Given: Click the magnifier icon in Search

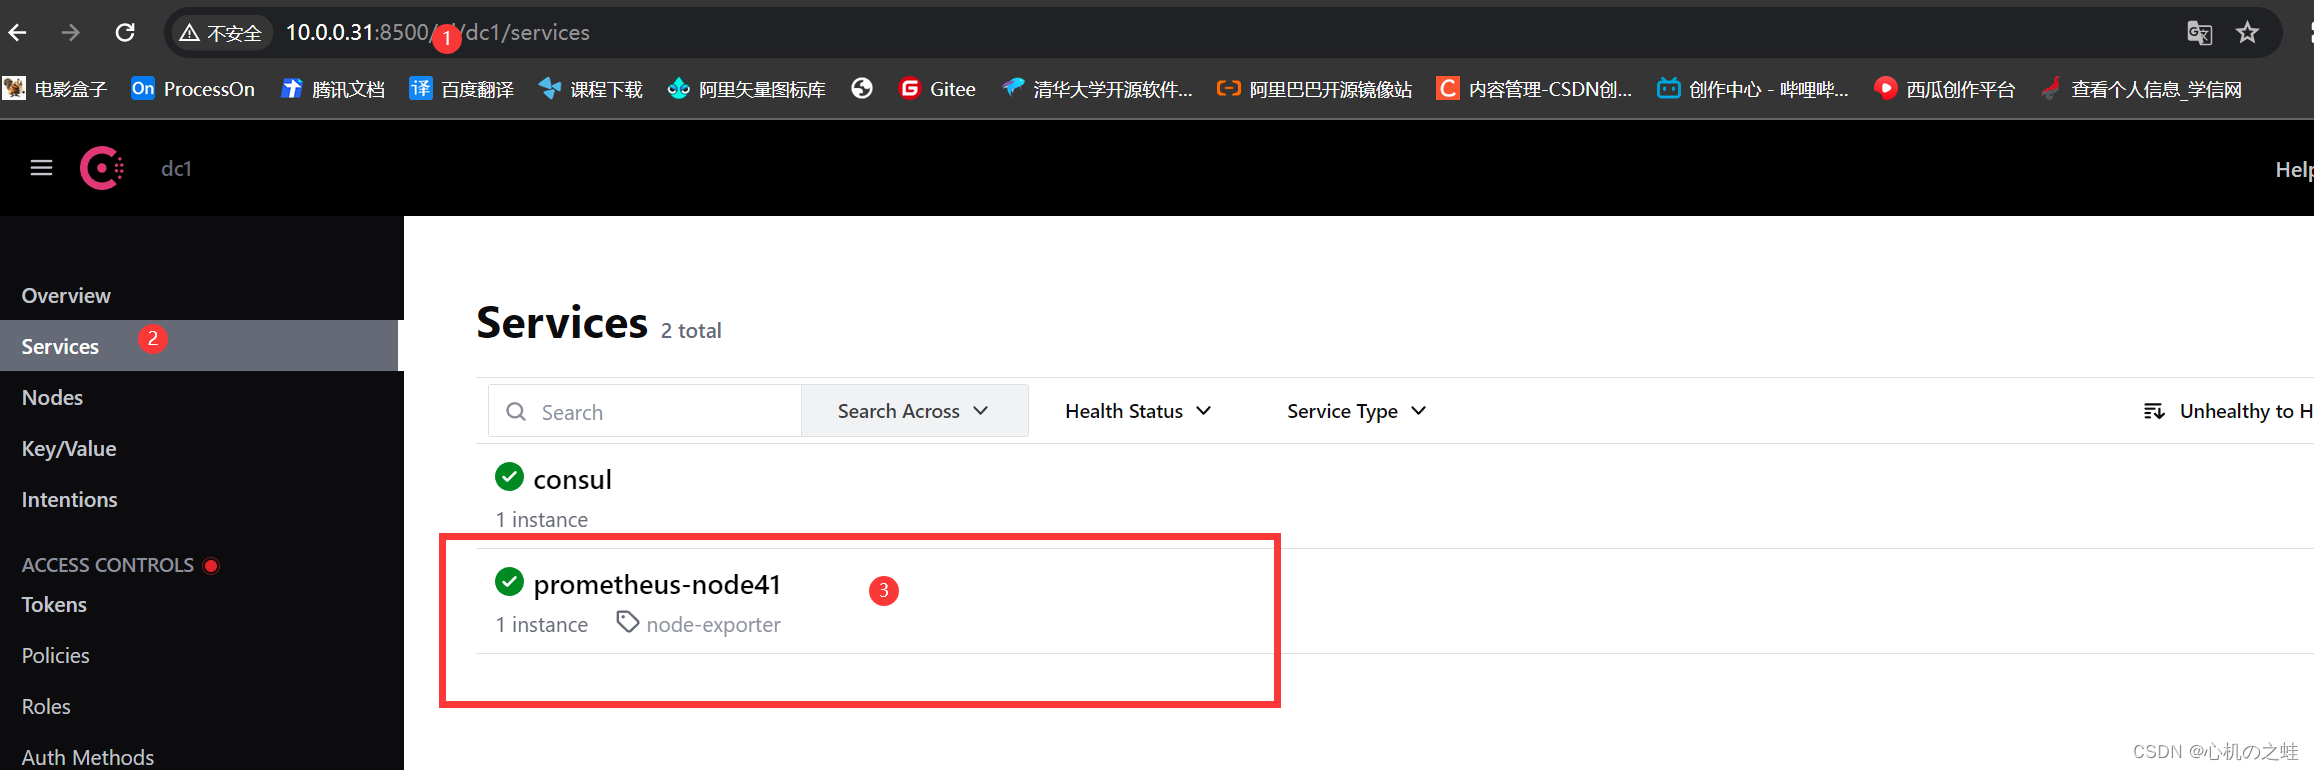Looking at the screenshot, I should (516, 412).
